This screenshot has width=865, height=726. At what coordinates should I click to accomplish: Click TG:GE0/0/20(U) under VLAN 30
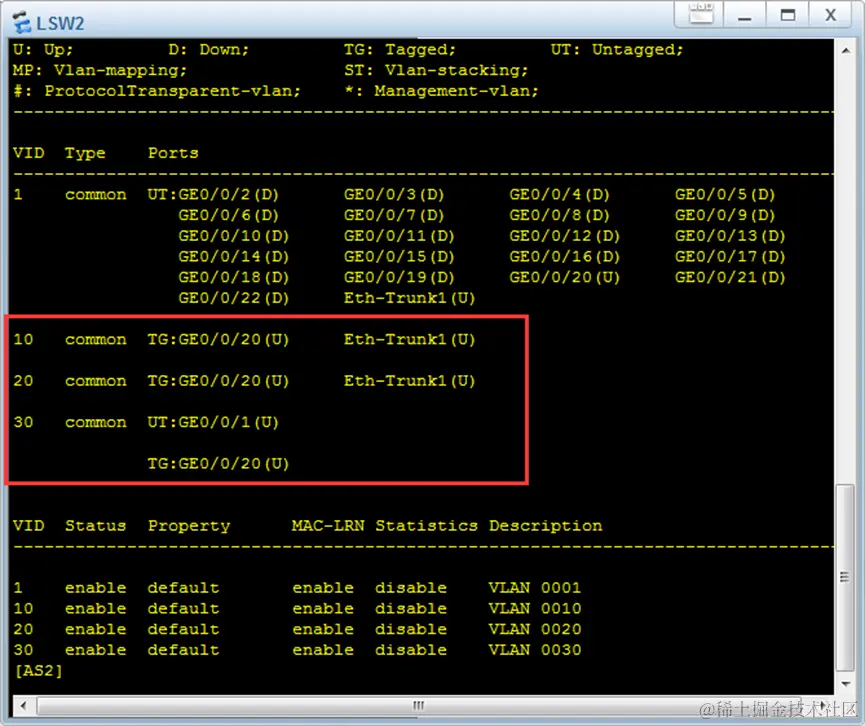click(218, 463)
